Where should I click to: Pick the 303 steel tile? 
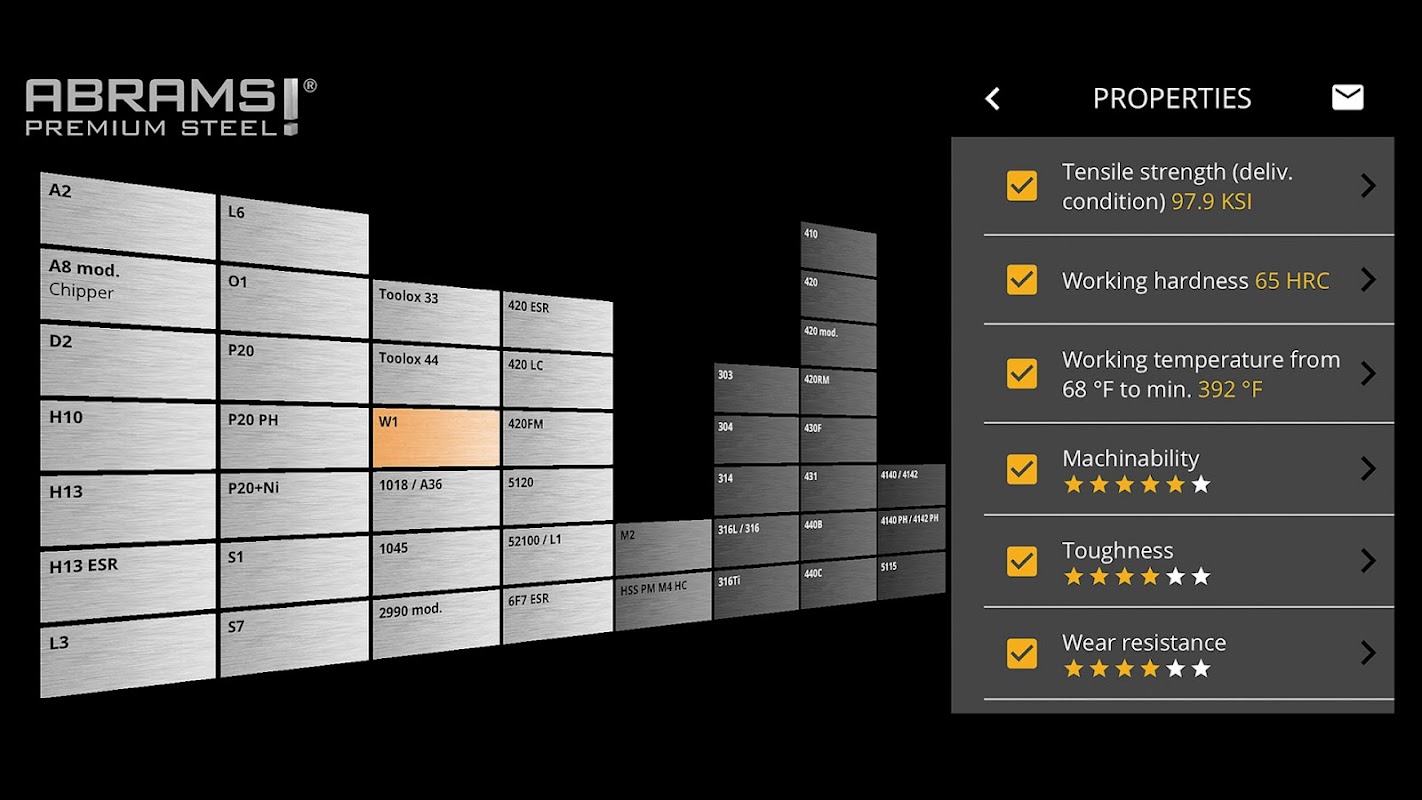[x=756, y=389]
